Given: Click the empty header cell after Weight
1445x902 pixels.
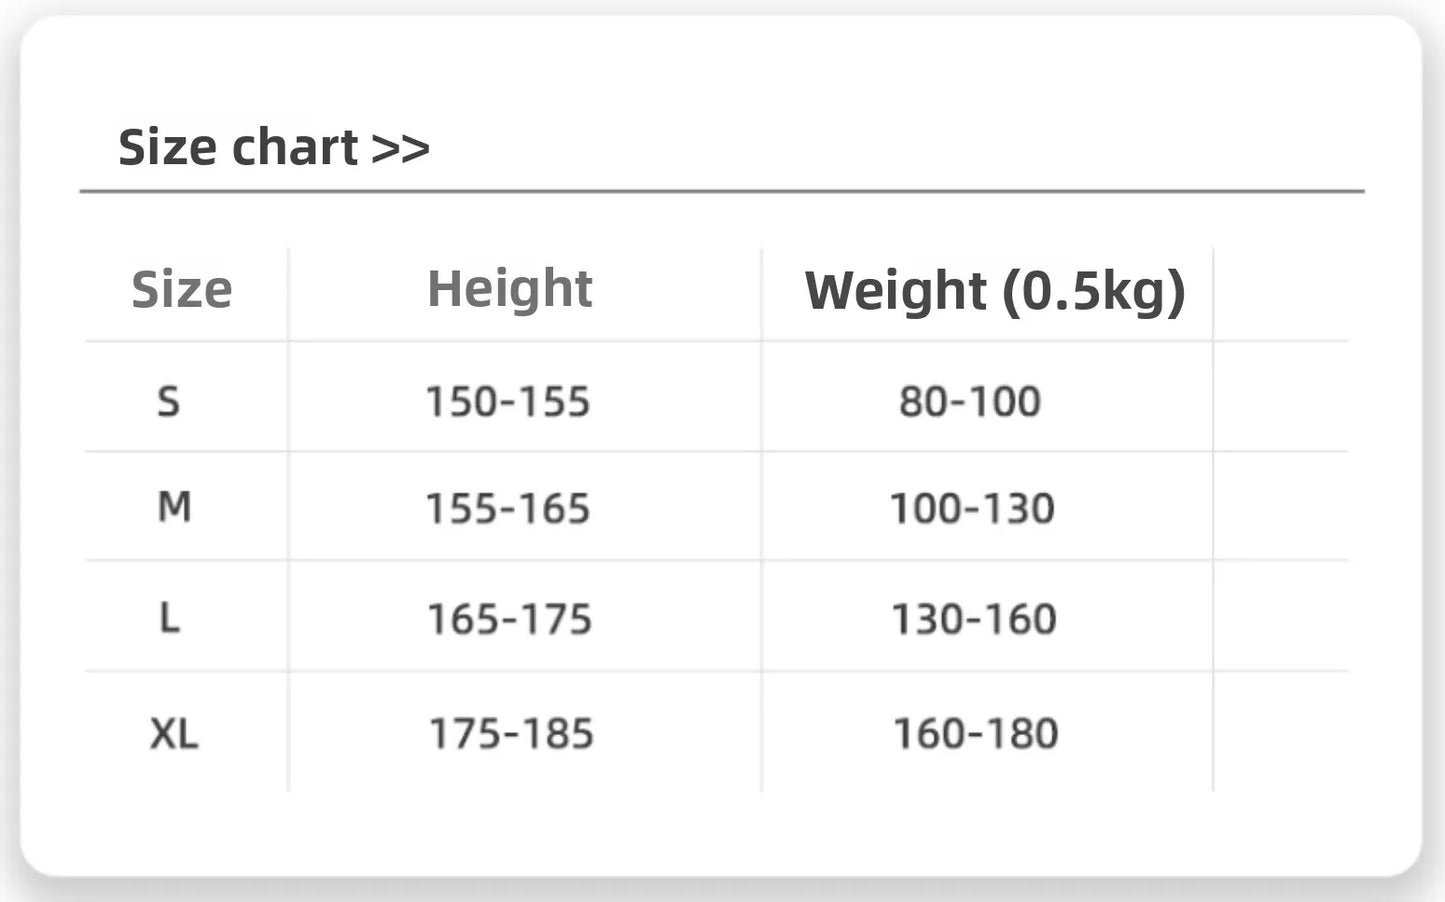Looking at the screenshot, I should tap(1281, 294).
